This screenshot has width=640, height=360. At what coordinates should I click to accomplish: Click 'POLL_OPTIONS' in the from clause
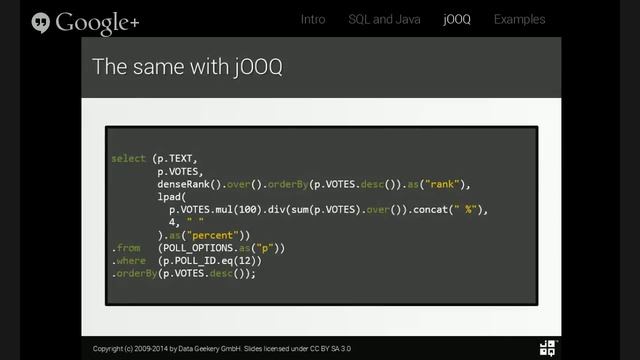click(x=198, y=248)
